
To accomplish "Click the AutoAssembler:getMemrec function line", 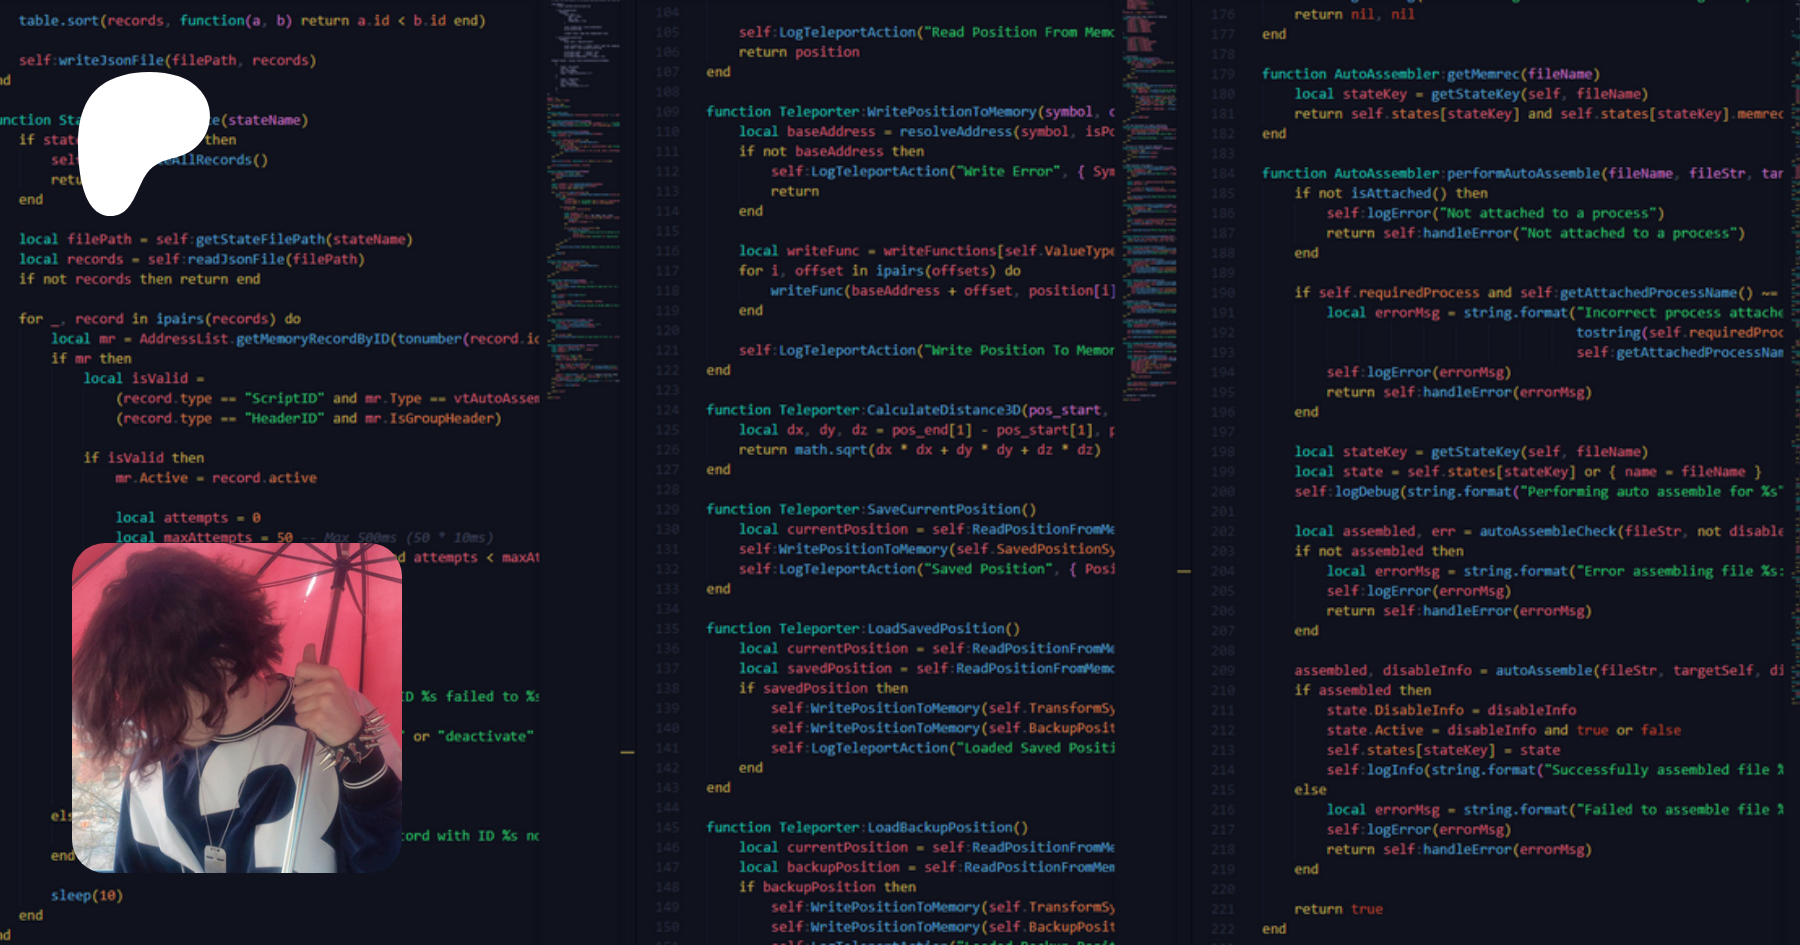I will pyautogui.click(x=1430, y=74).
